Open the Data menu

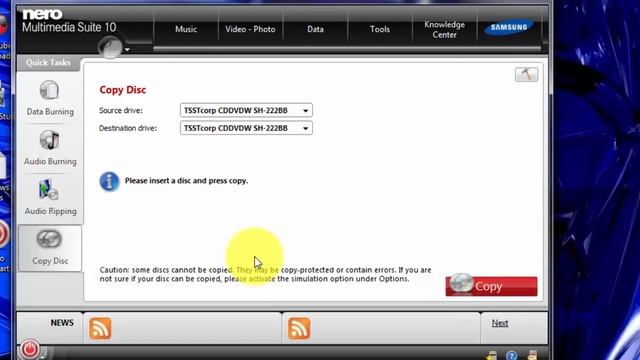point(315,29)
